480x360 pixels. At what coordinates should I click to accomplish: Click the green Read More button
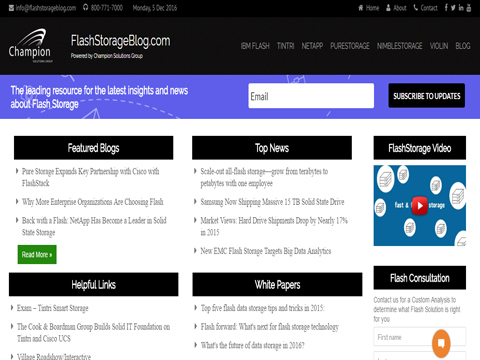point(37,254)
